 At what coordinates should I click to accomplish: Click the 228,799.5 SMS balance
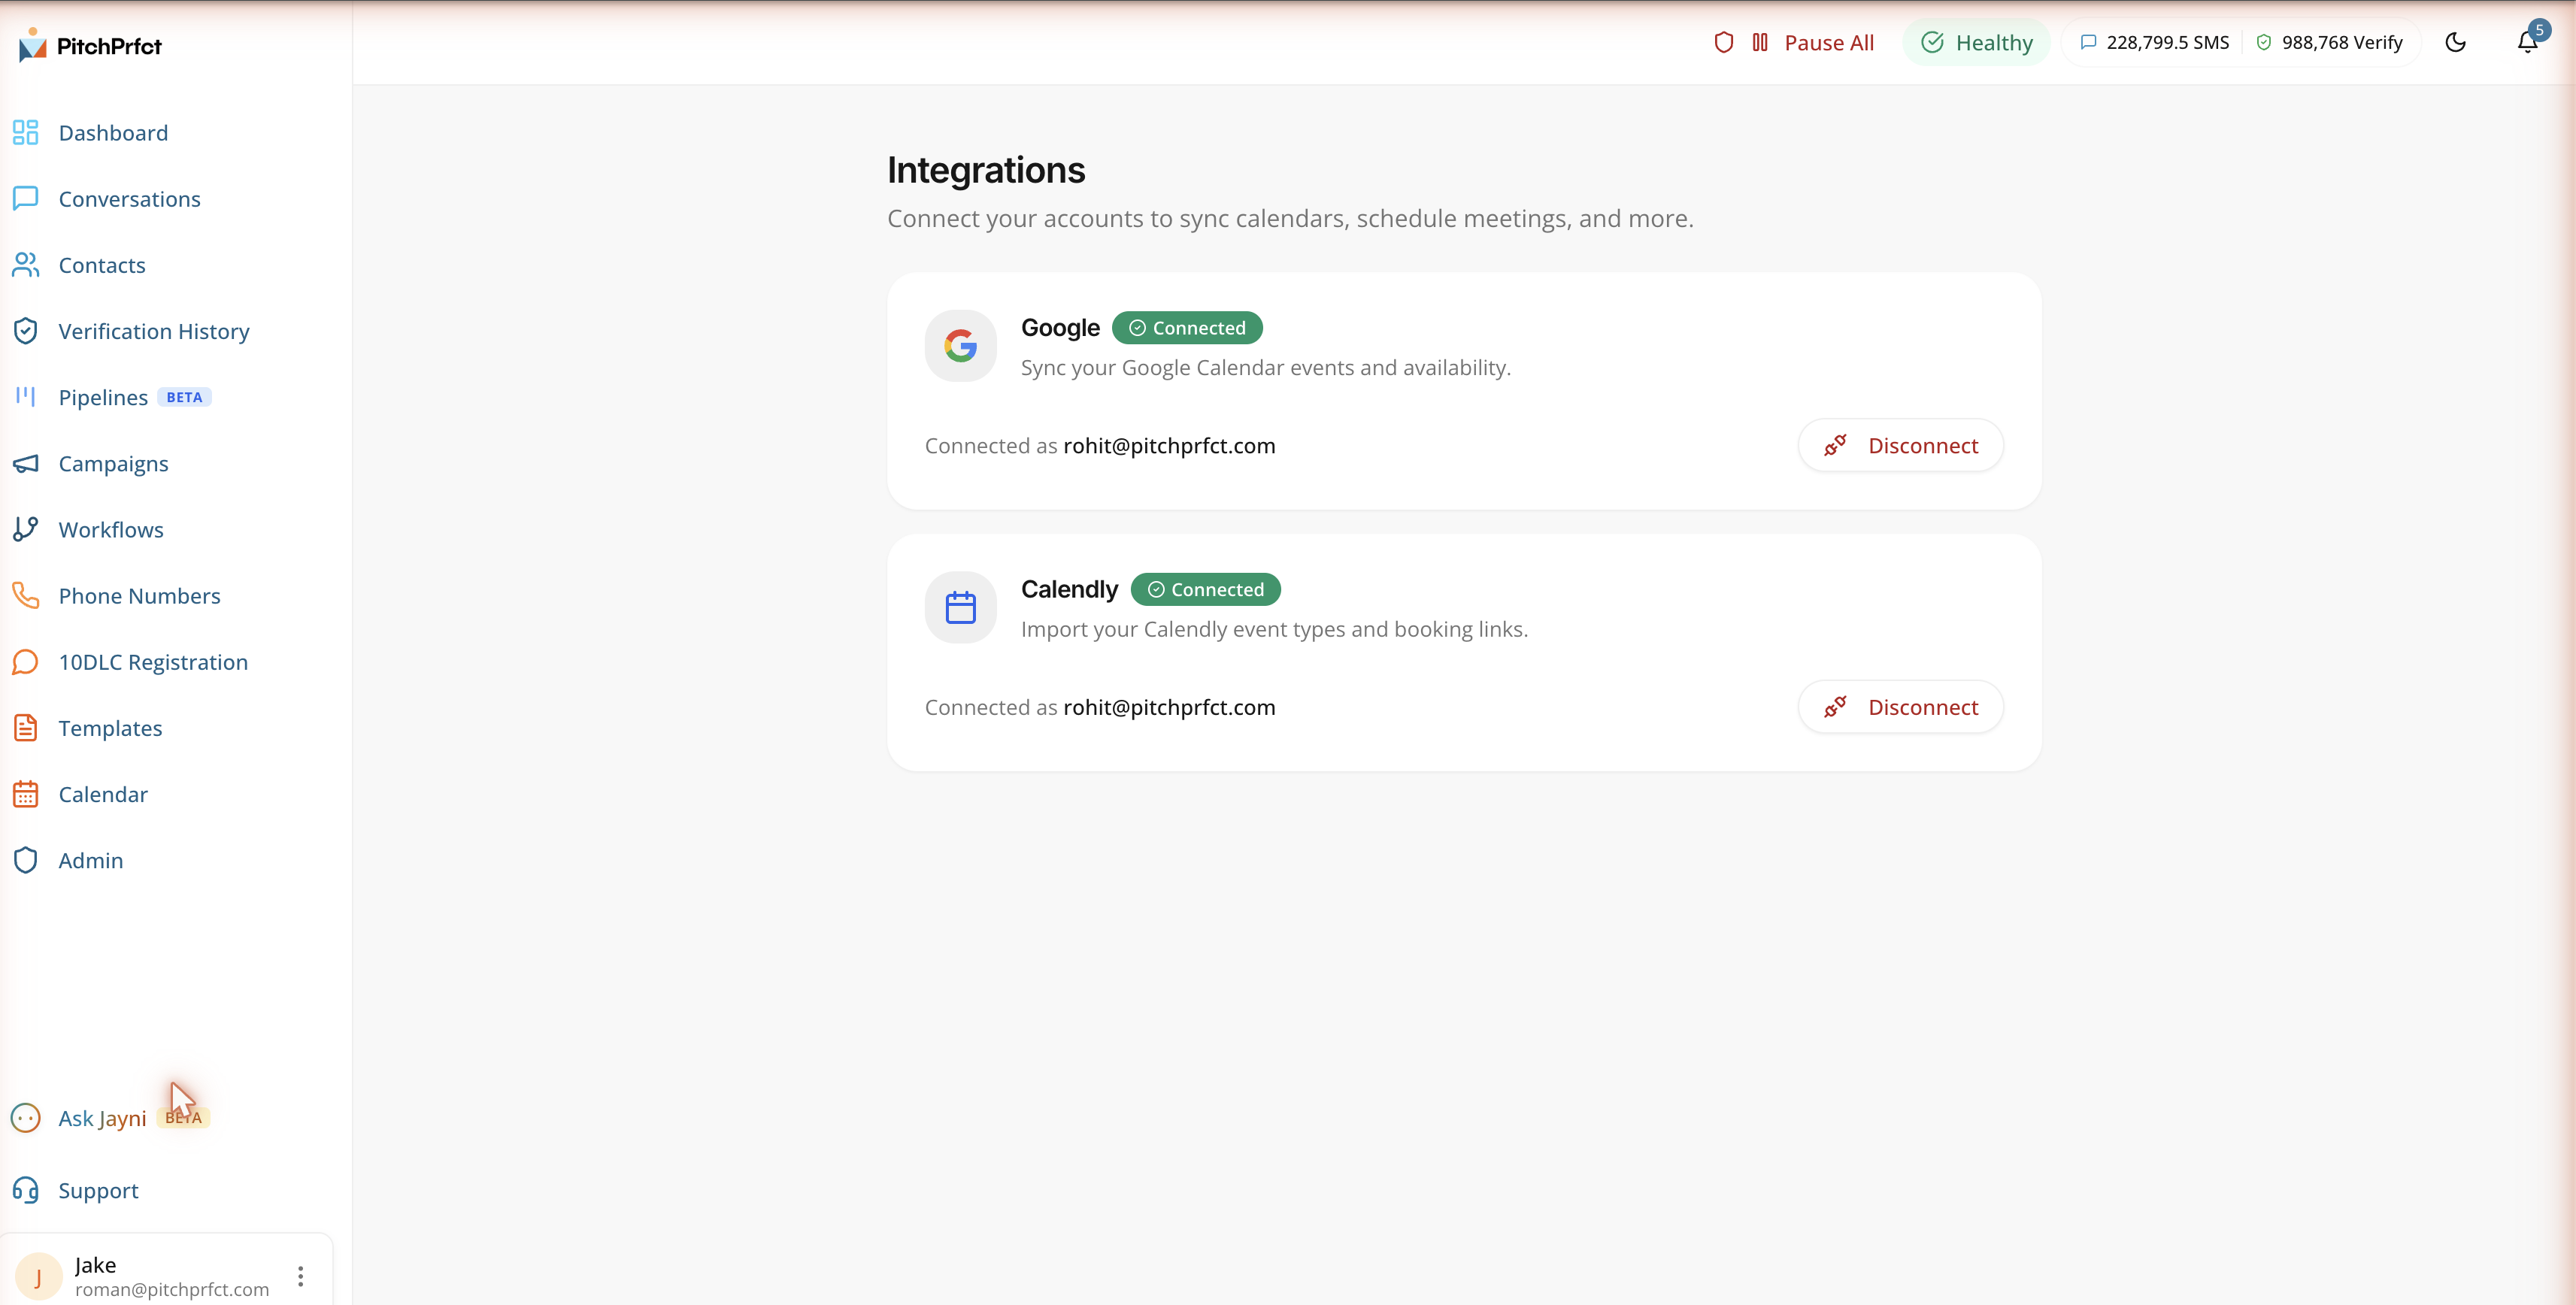click(2167, 42)
